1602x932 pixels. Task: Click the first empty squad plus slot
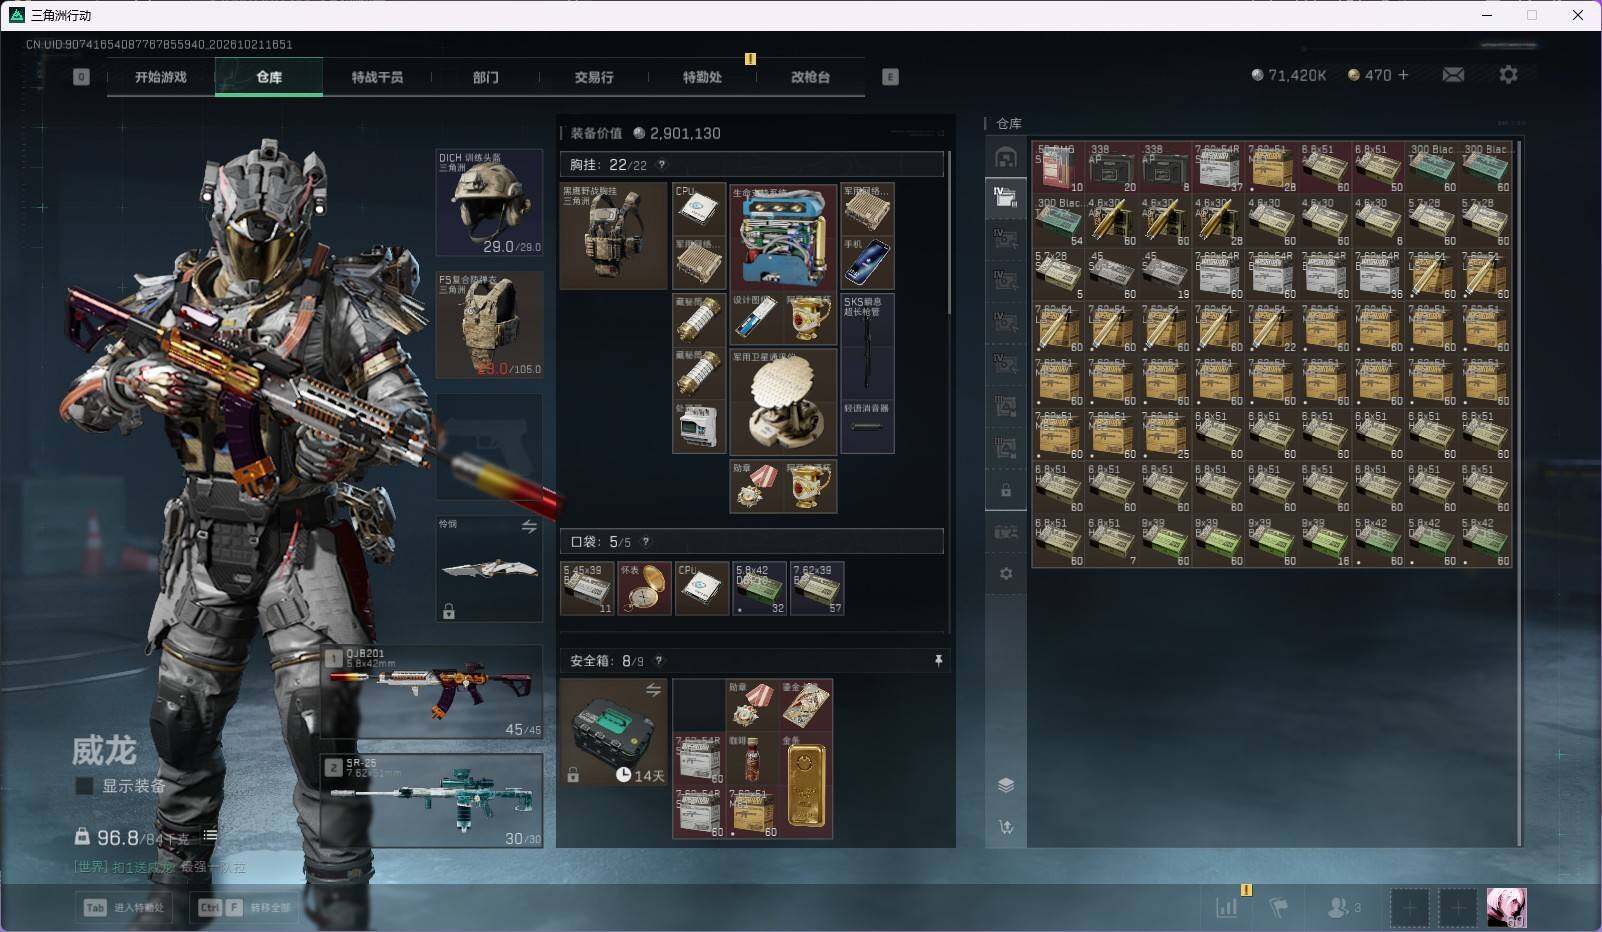[1409, 908]
